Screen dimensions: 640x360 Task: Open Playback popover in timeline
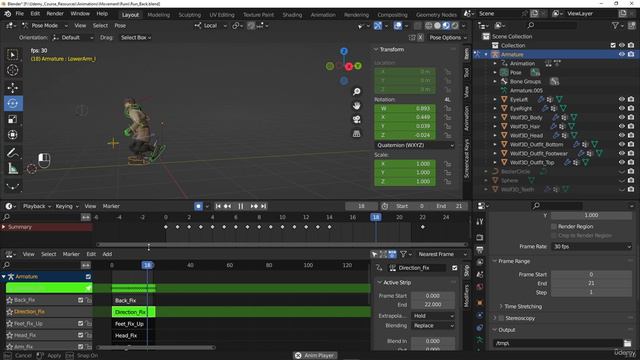(x=37, y=206)
